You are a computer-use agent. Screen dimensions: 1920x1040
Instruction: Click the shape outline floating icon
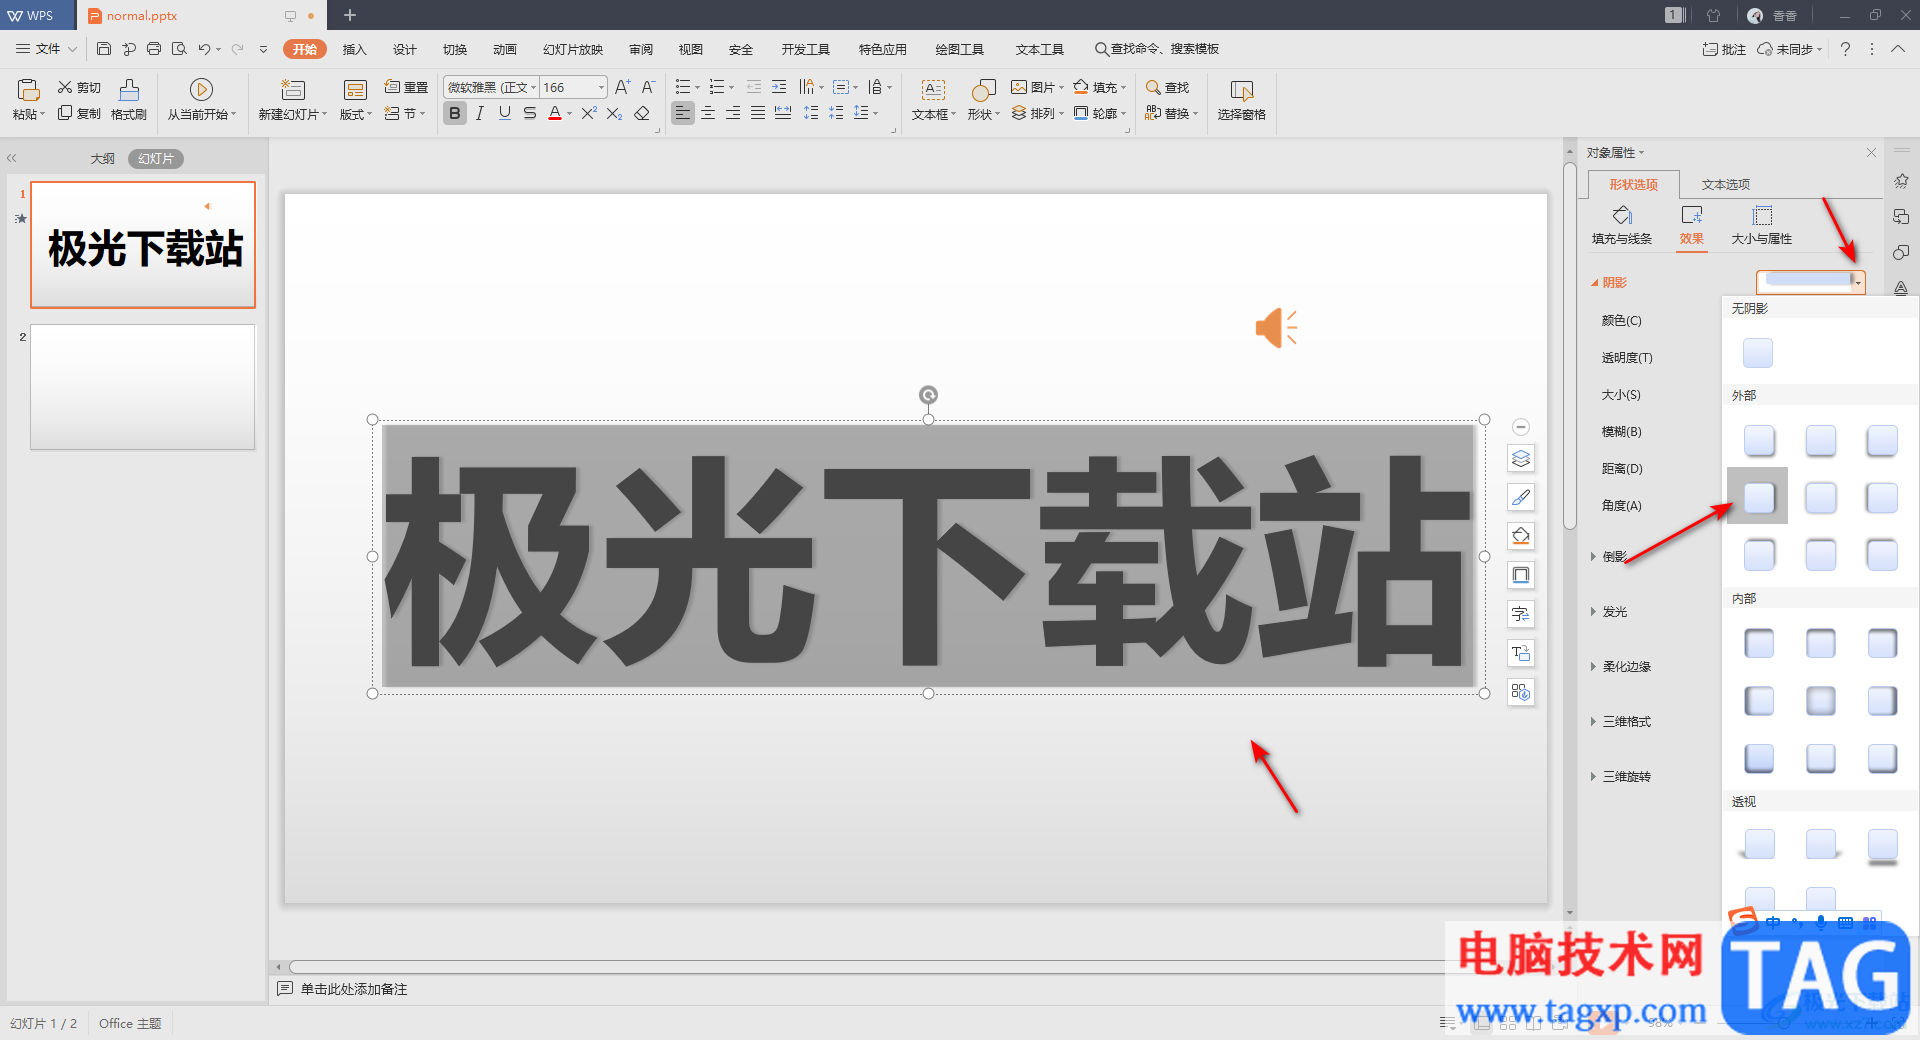click(x=1521, y=576)
